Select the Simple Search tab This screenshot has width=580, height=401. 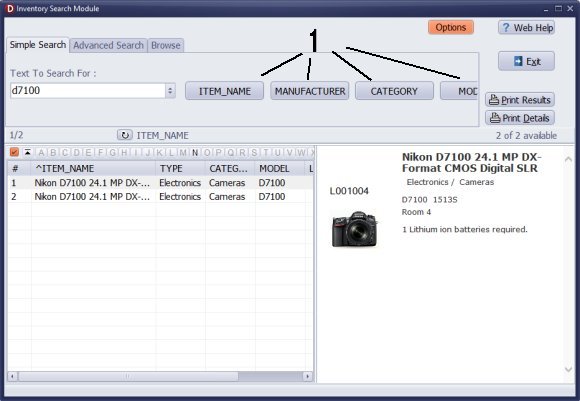point(38,45)
